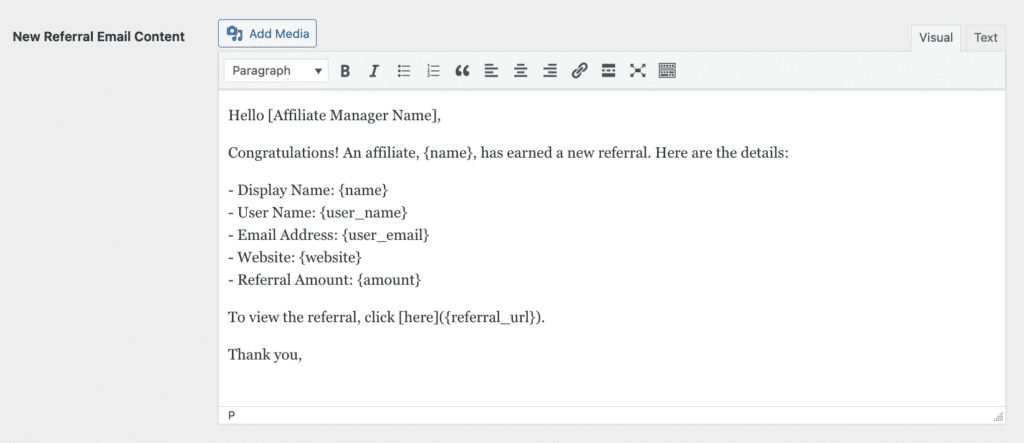This screenshot has height=443, width=1024.
Task: Align text center
Action: [x=520, y=71]
